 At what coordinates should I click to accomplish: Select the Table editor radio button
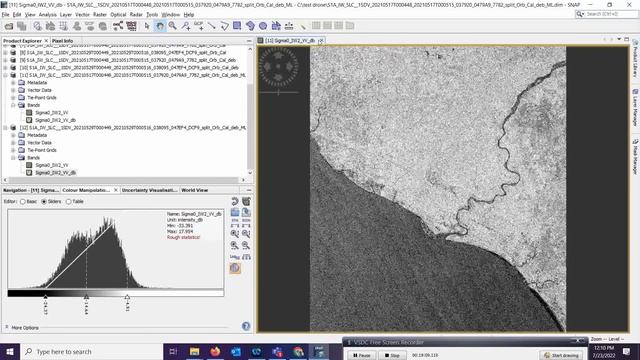point(69,202)
